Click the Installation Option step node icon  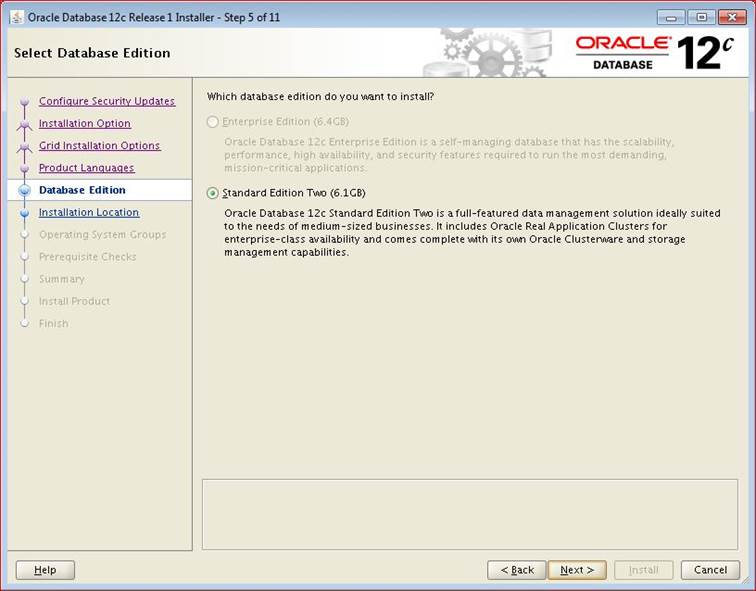[24, 124]
